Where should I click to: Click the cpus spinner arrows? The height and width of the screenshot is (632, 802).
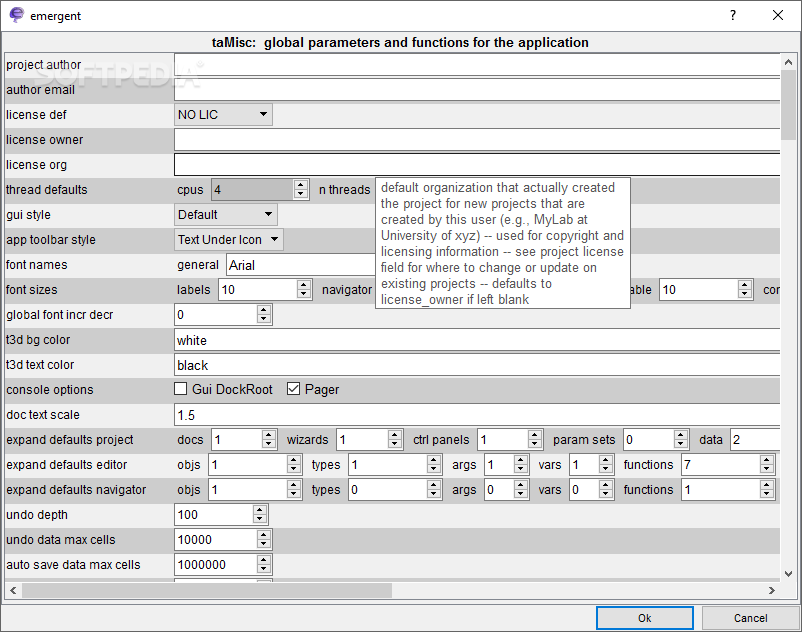tap(301, 190)
